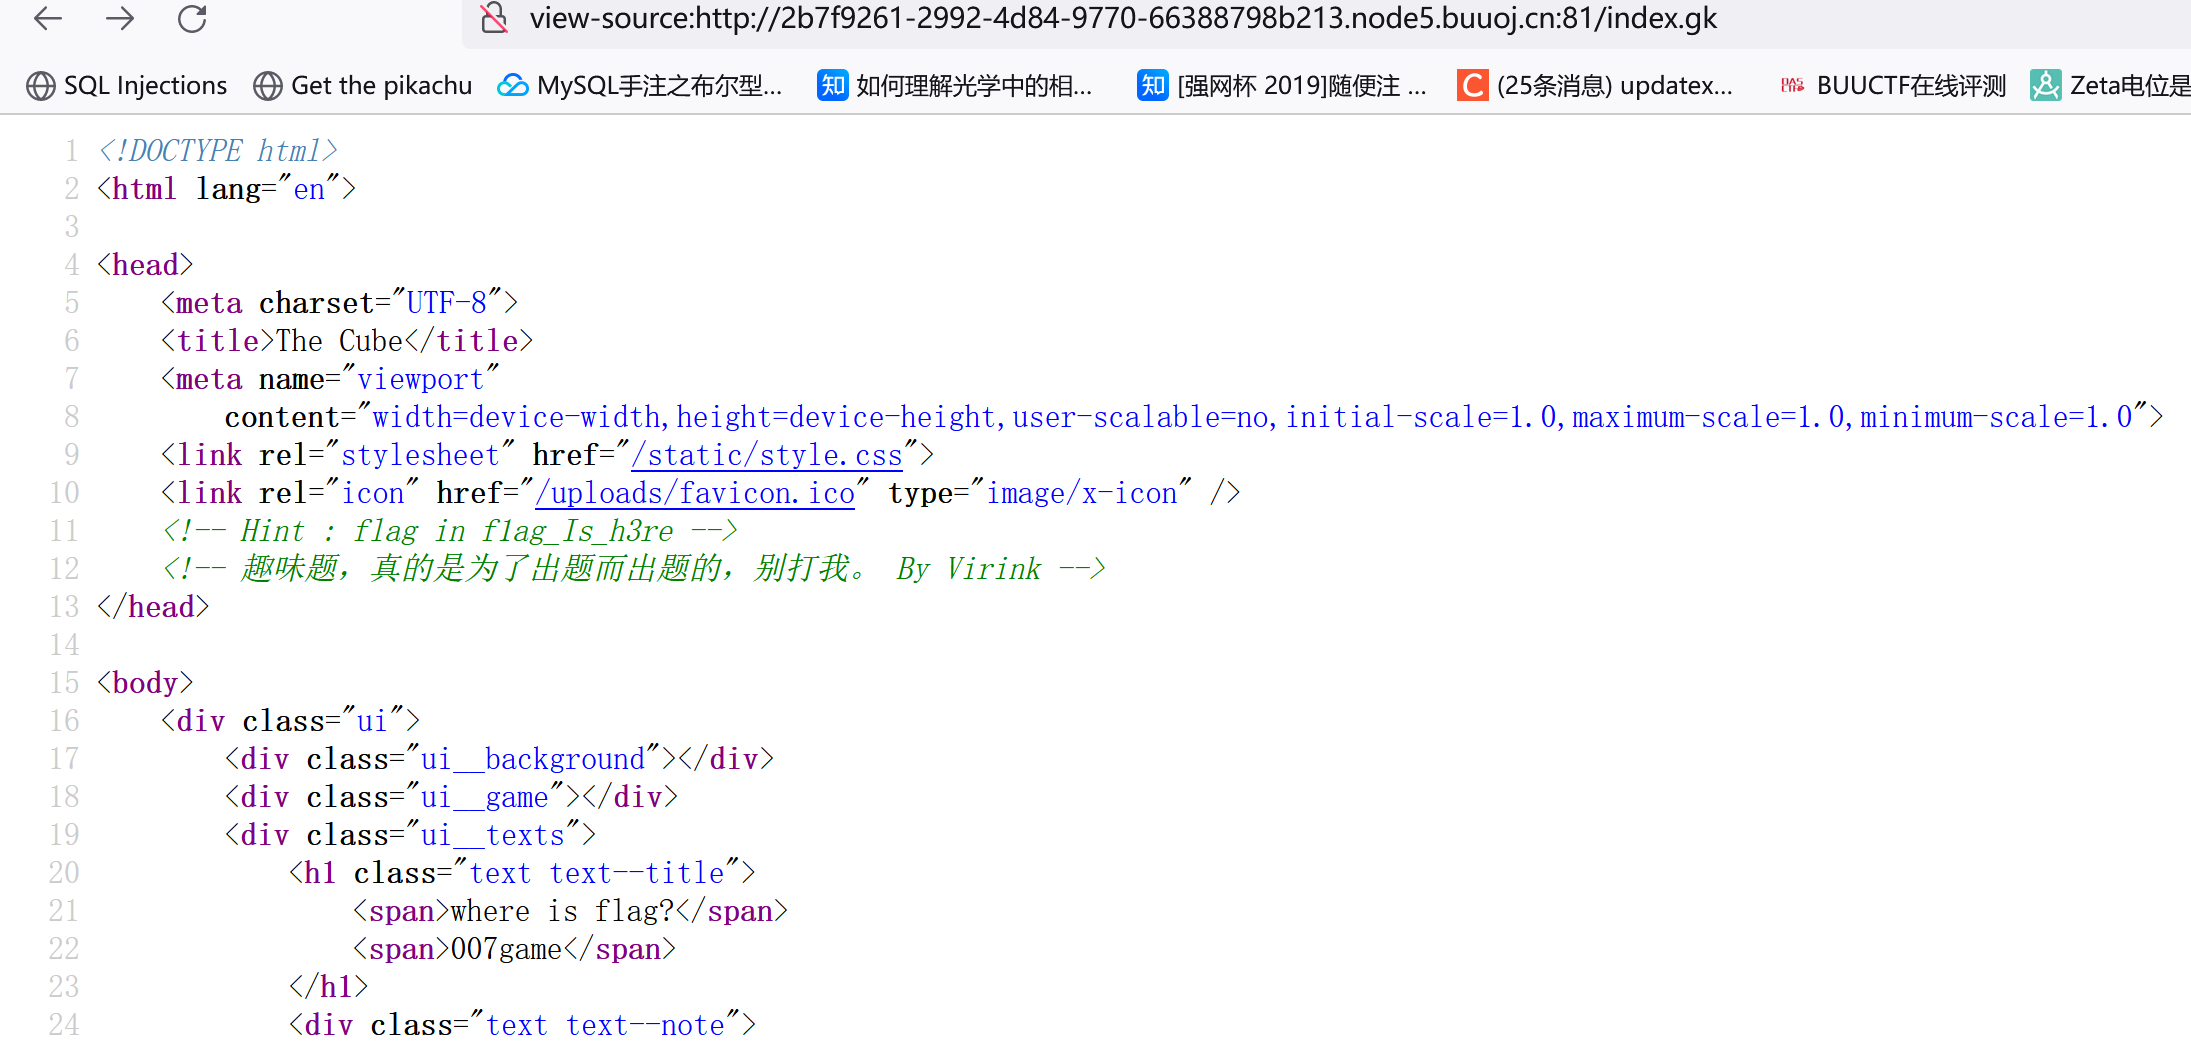Click the title text The Cube

point(339,341)
